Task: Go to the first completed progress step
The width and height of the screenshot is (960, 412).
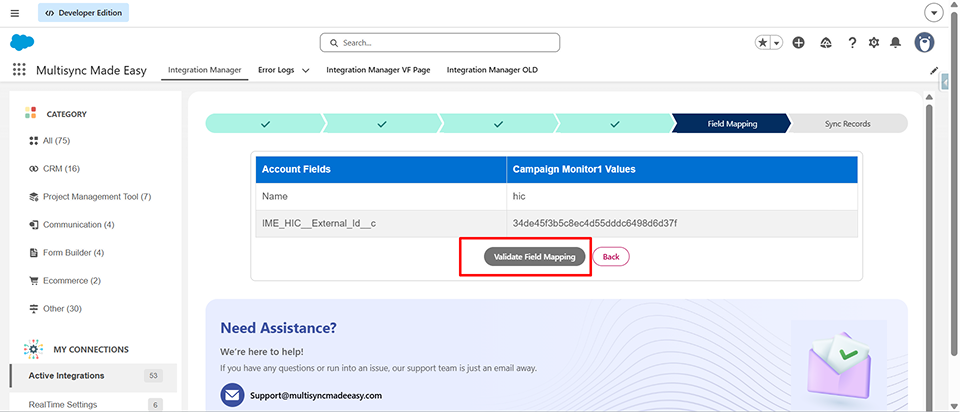Action: [x=264, y=124]
